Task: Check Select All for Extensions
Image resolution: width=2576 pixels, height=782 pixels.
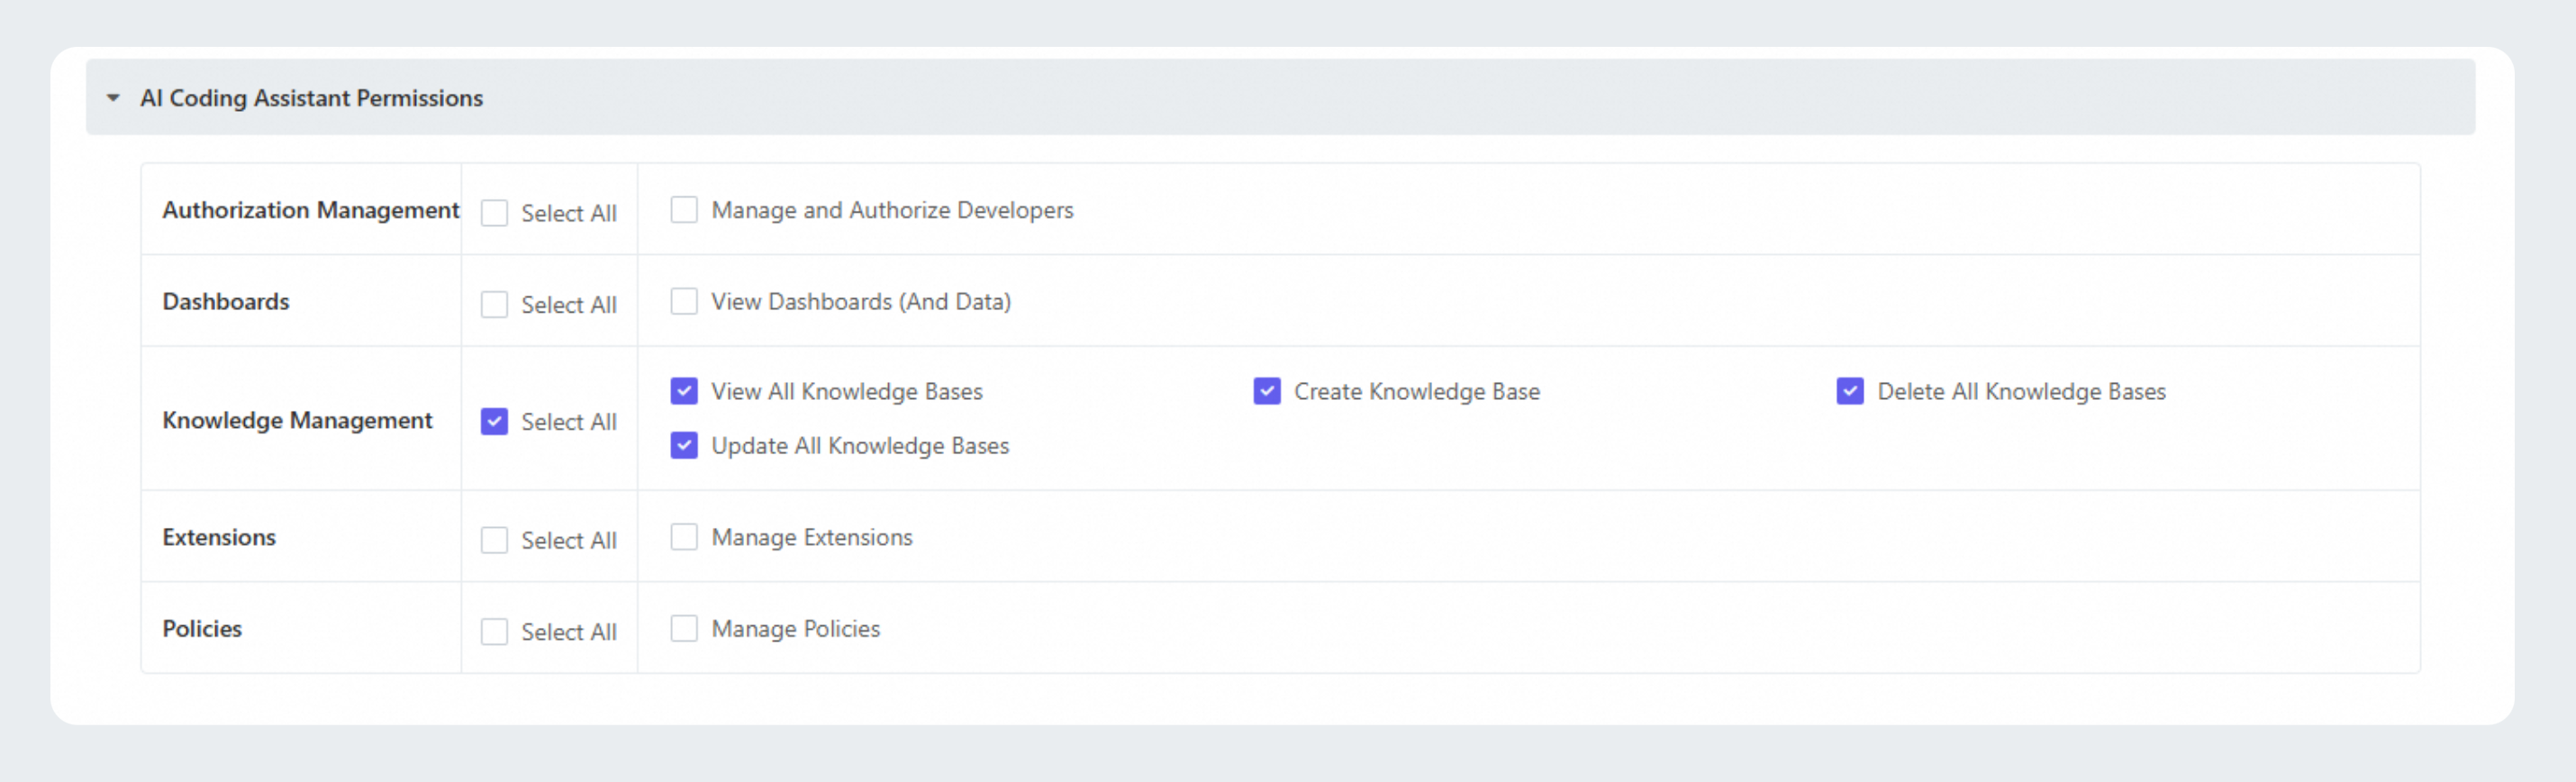Action: click(494, 540)
